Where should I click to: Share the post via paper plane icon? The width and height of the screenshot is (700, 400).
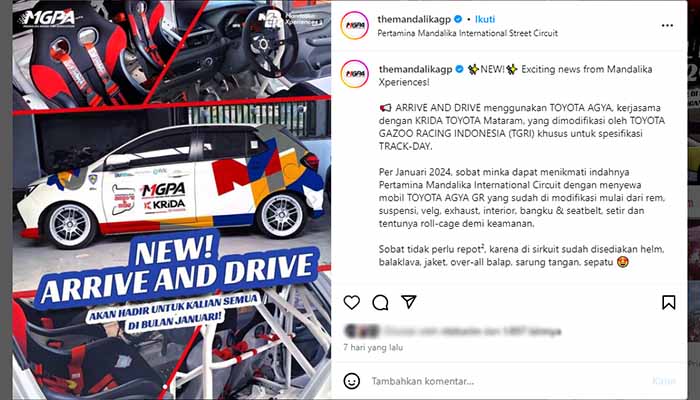pos(408,302)
